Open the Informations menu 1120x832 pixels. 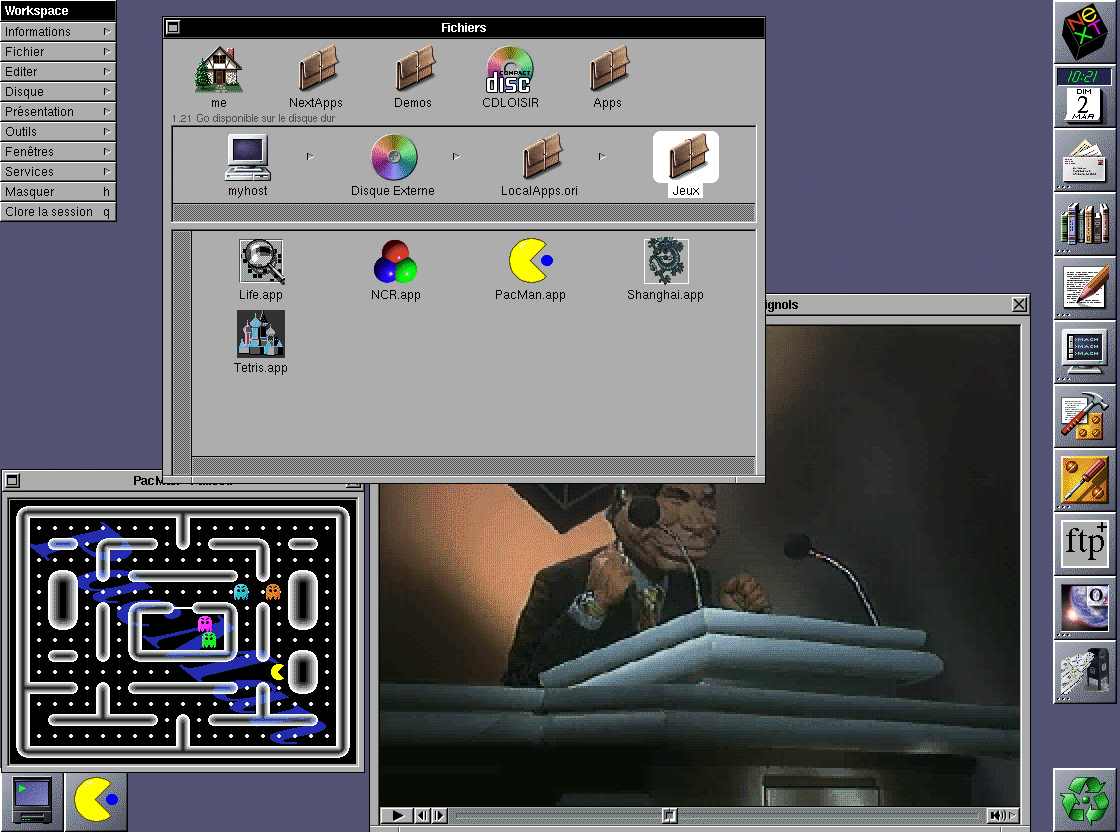(58, 31)
